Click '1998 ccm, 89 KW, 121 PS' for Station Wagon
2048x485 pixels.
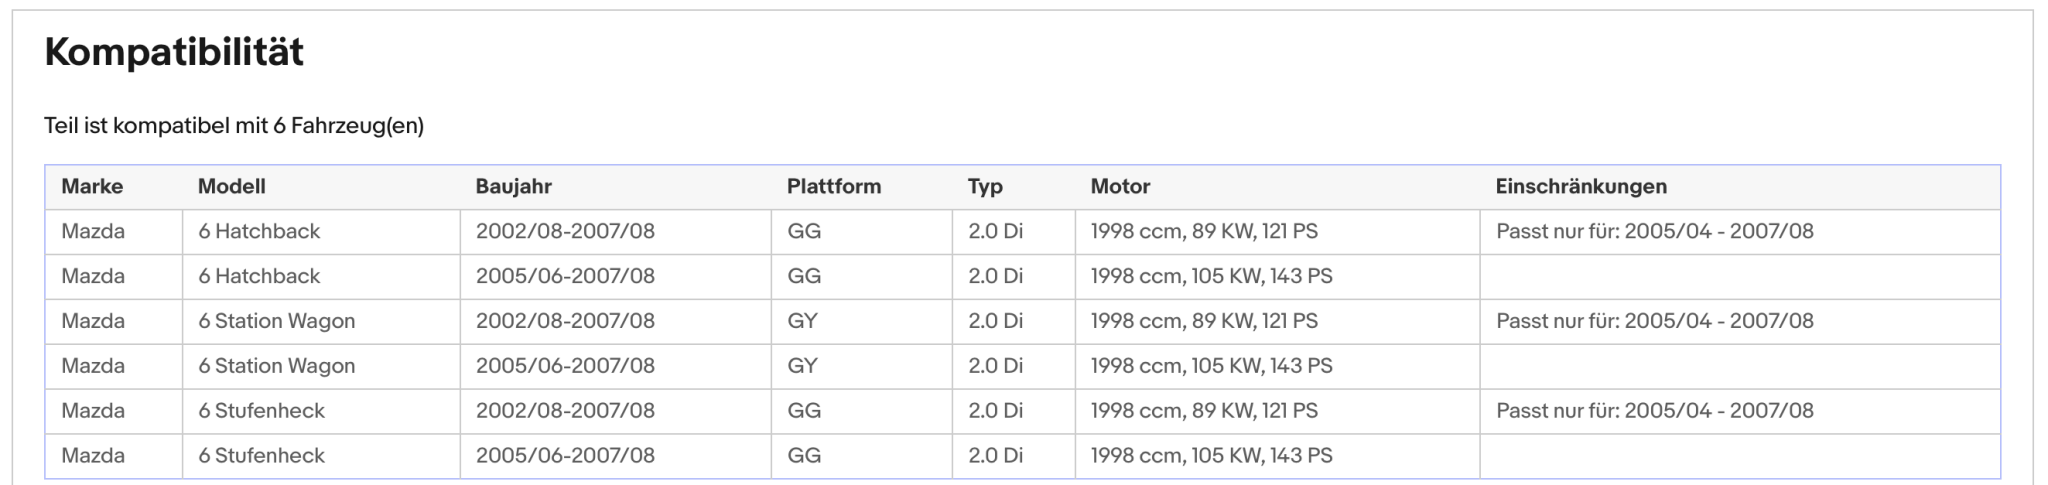coord(1204,321)
